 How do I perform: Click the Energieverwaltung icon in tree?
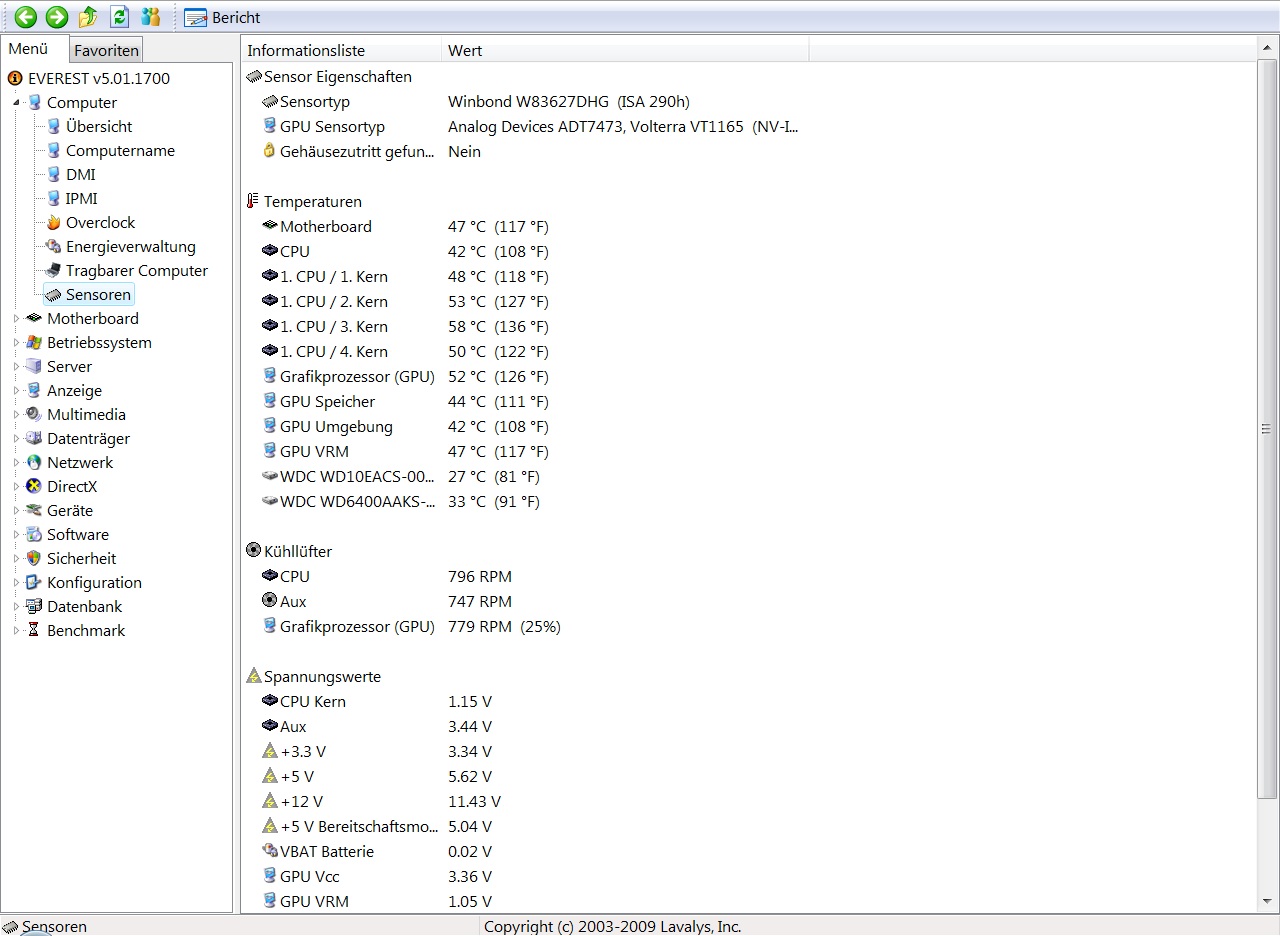tap(54, 247)
